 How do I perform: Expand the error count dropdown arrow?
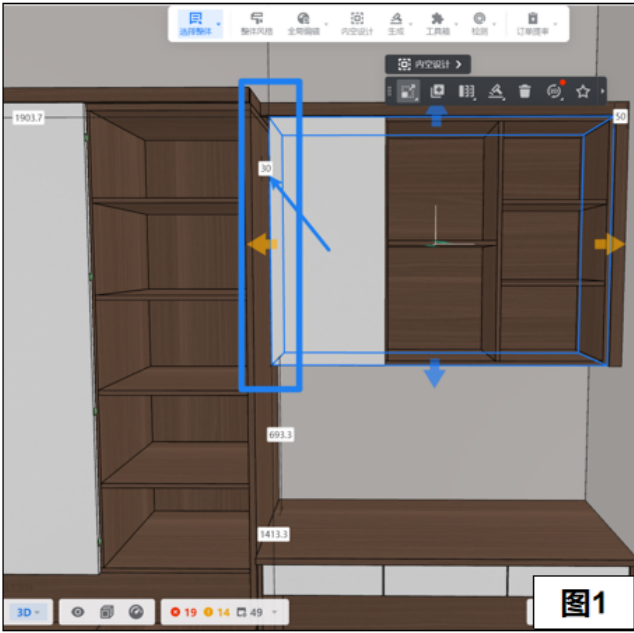275,611
